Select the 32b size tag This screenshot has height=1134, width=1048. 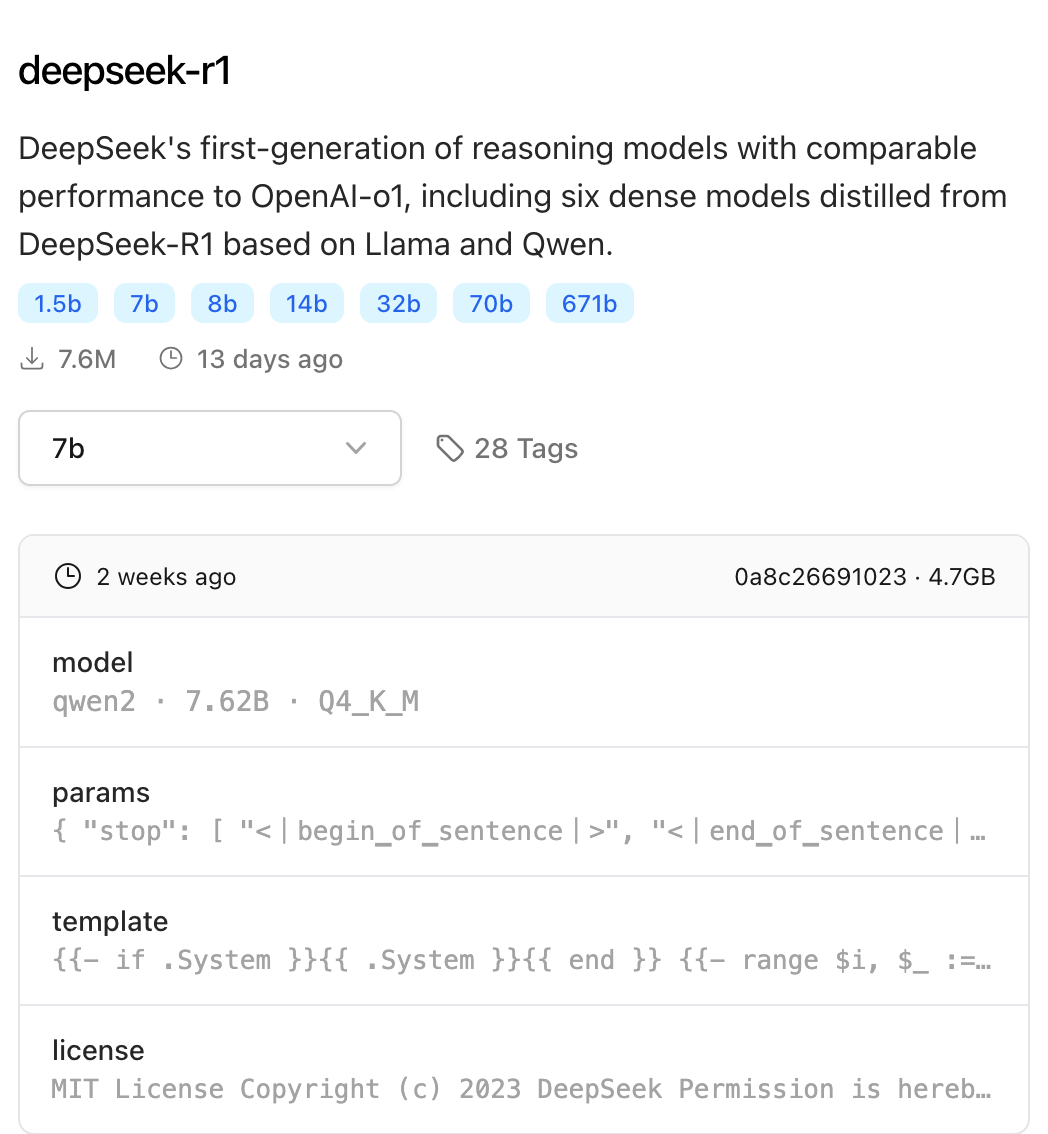tap(399, 303)
